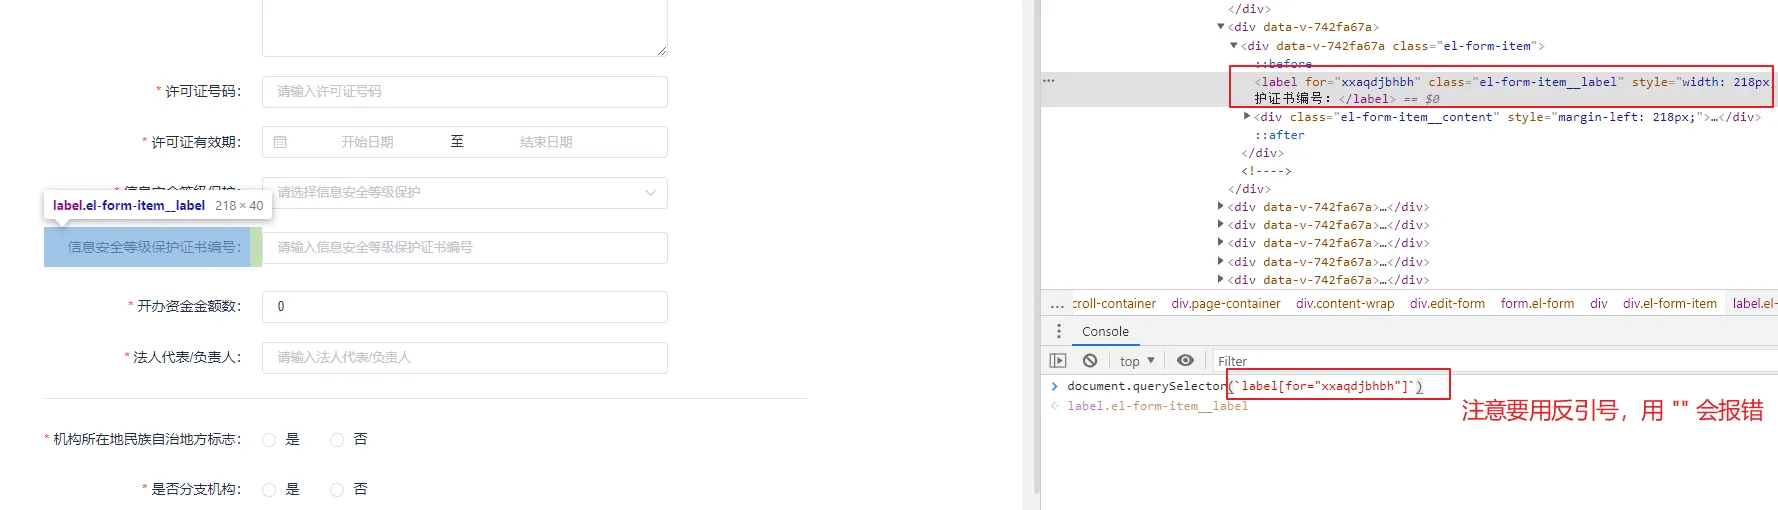Select 是 for 是否分支机构

[269, 490]
